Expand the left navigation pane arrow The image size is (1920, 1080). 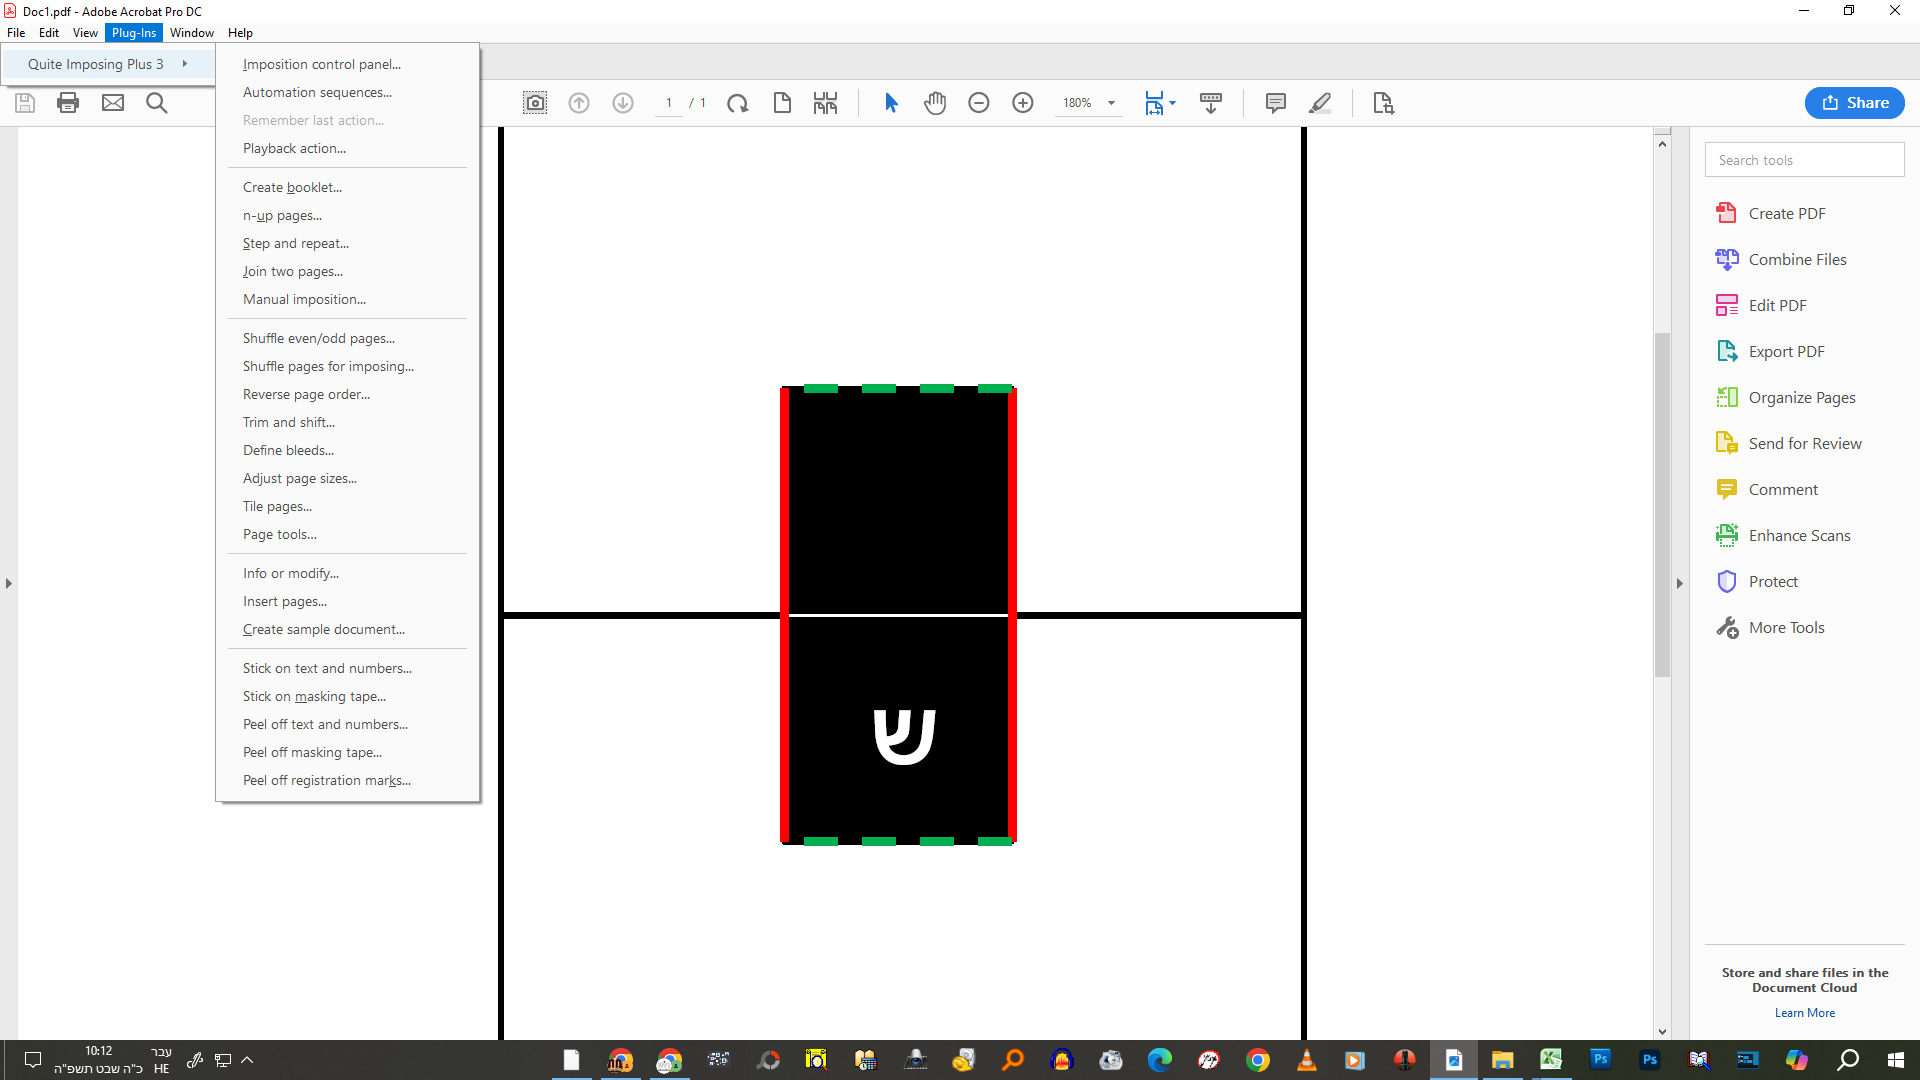pos(9,583)
